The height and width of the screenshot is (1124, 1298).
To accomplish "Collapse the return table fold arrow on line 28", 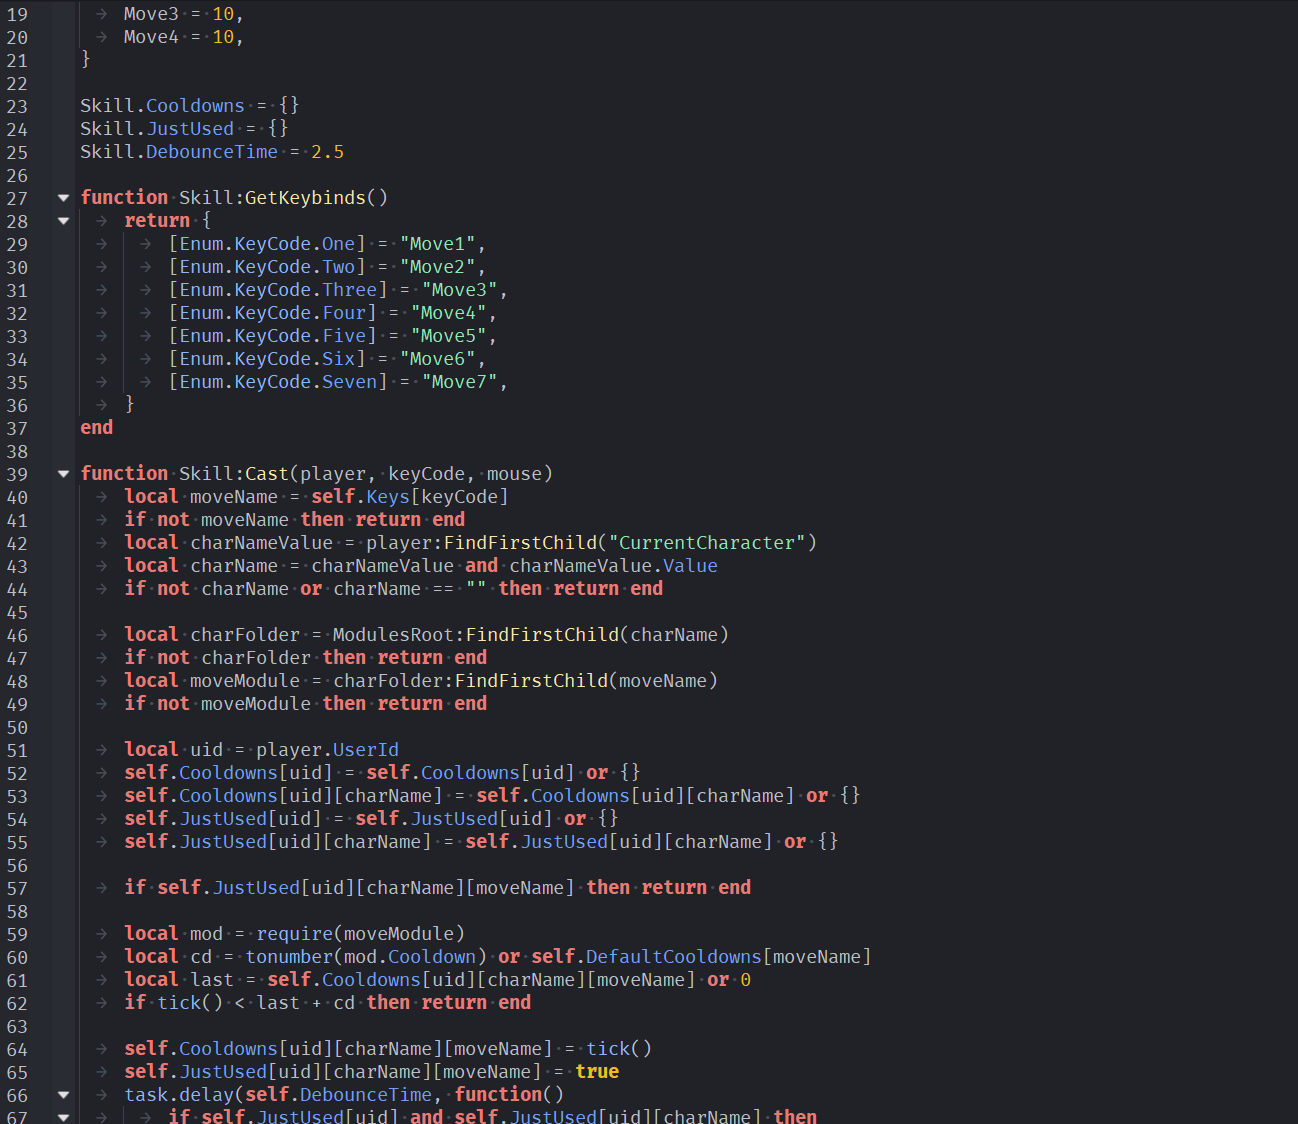I will [64, 221].
